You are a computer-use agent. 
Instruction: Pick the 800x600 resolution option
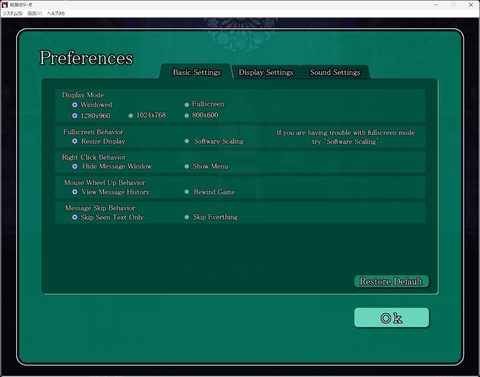[x=201, y=115]
